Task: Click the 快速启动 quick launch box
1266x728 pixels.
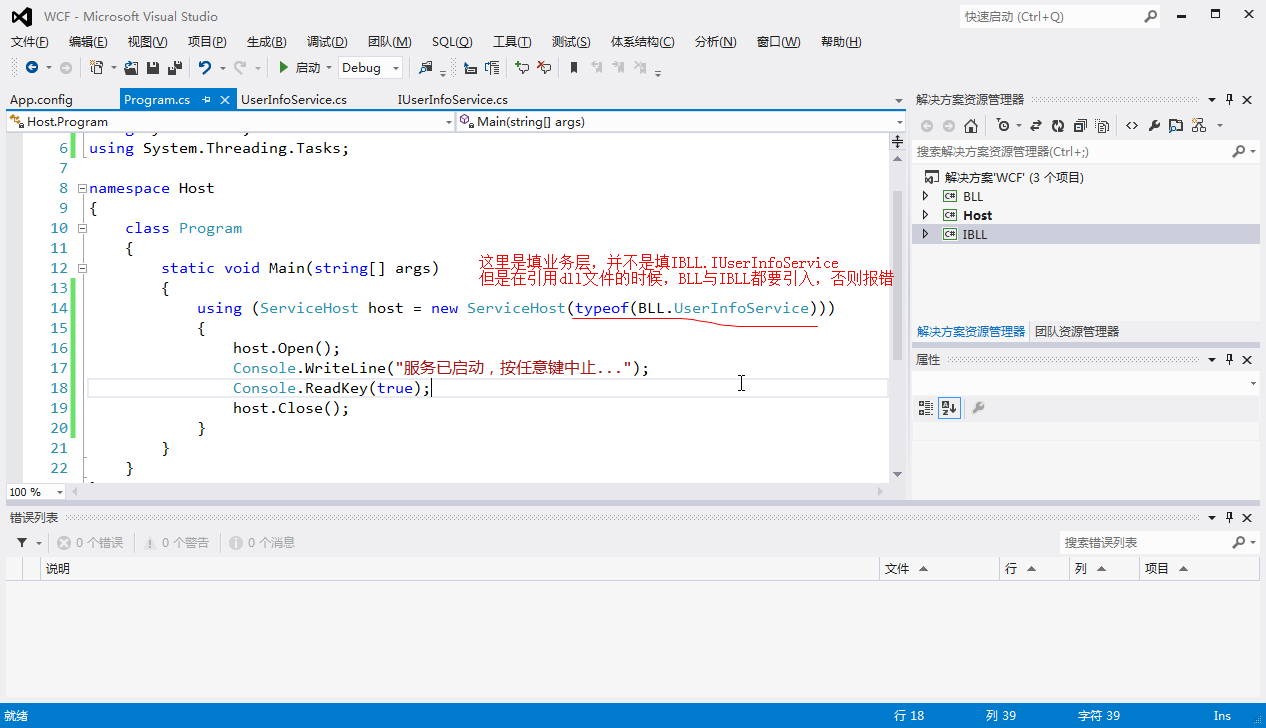Action: tap(1050, 16)
